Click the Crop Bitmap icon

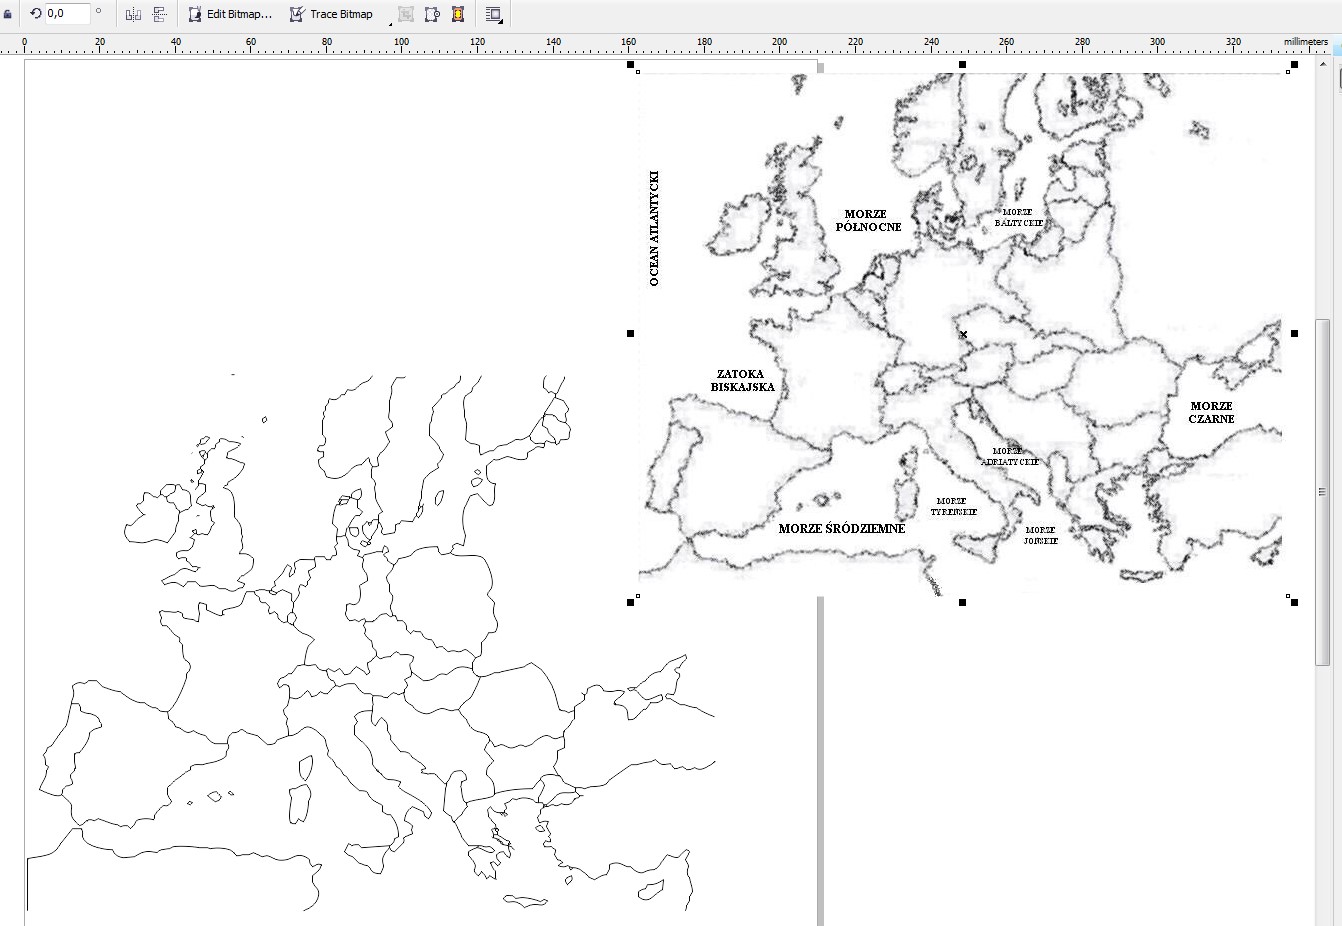405,14
